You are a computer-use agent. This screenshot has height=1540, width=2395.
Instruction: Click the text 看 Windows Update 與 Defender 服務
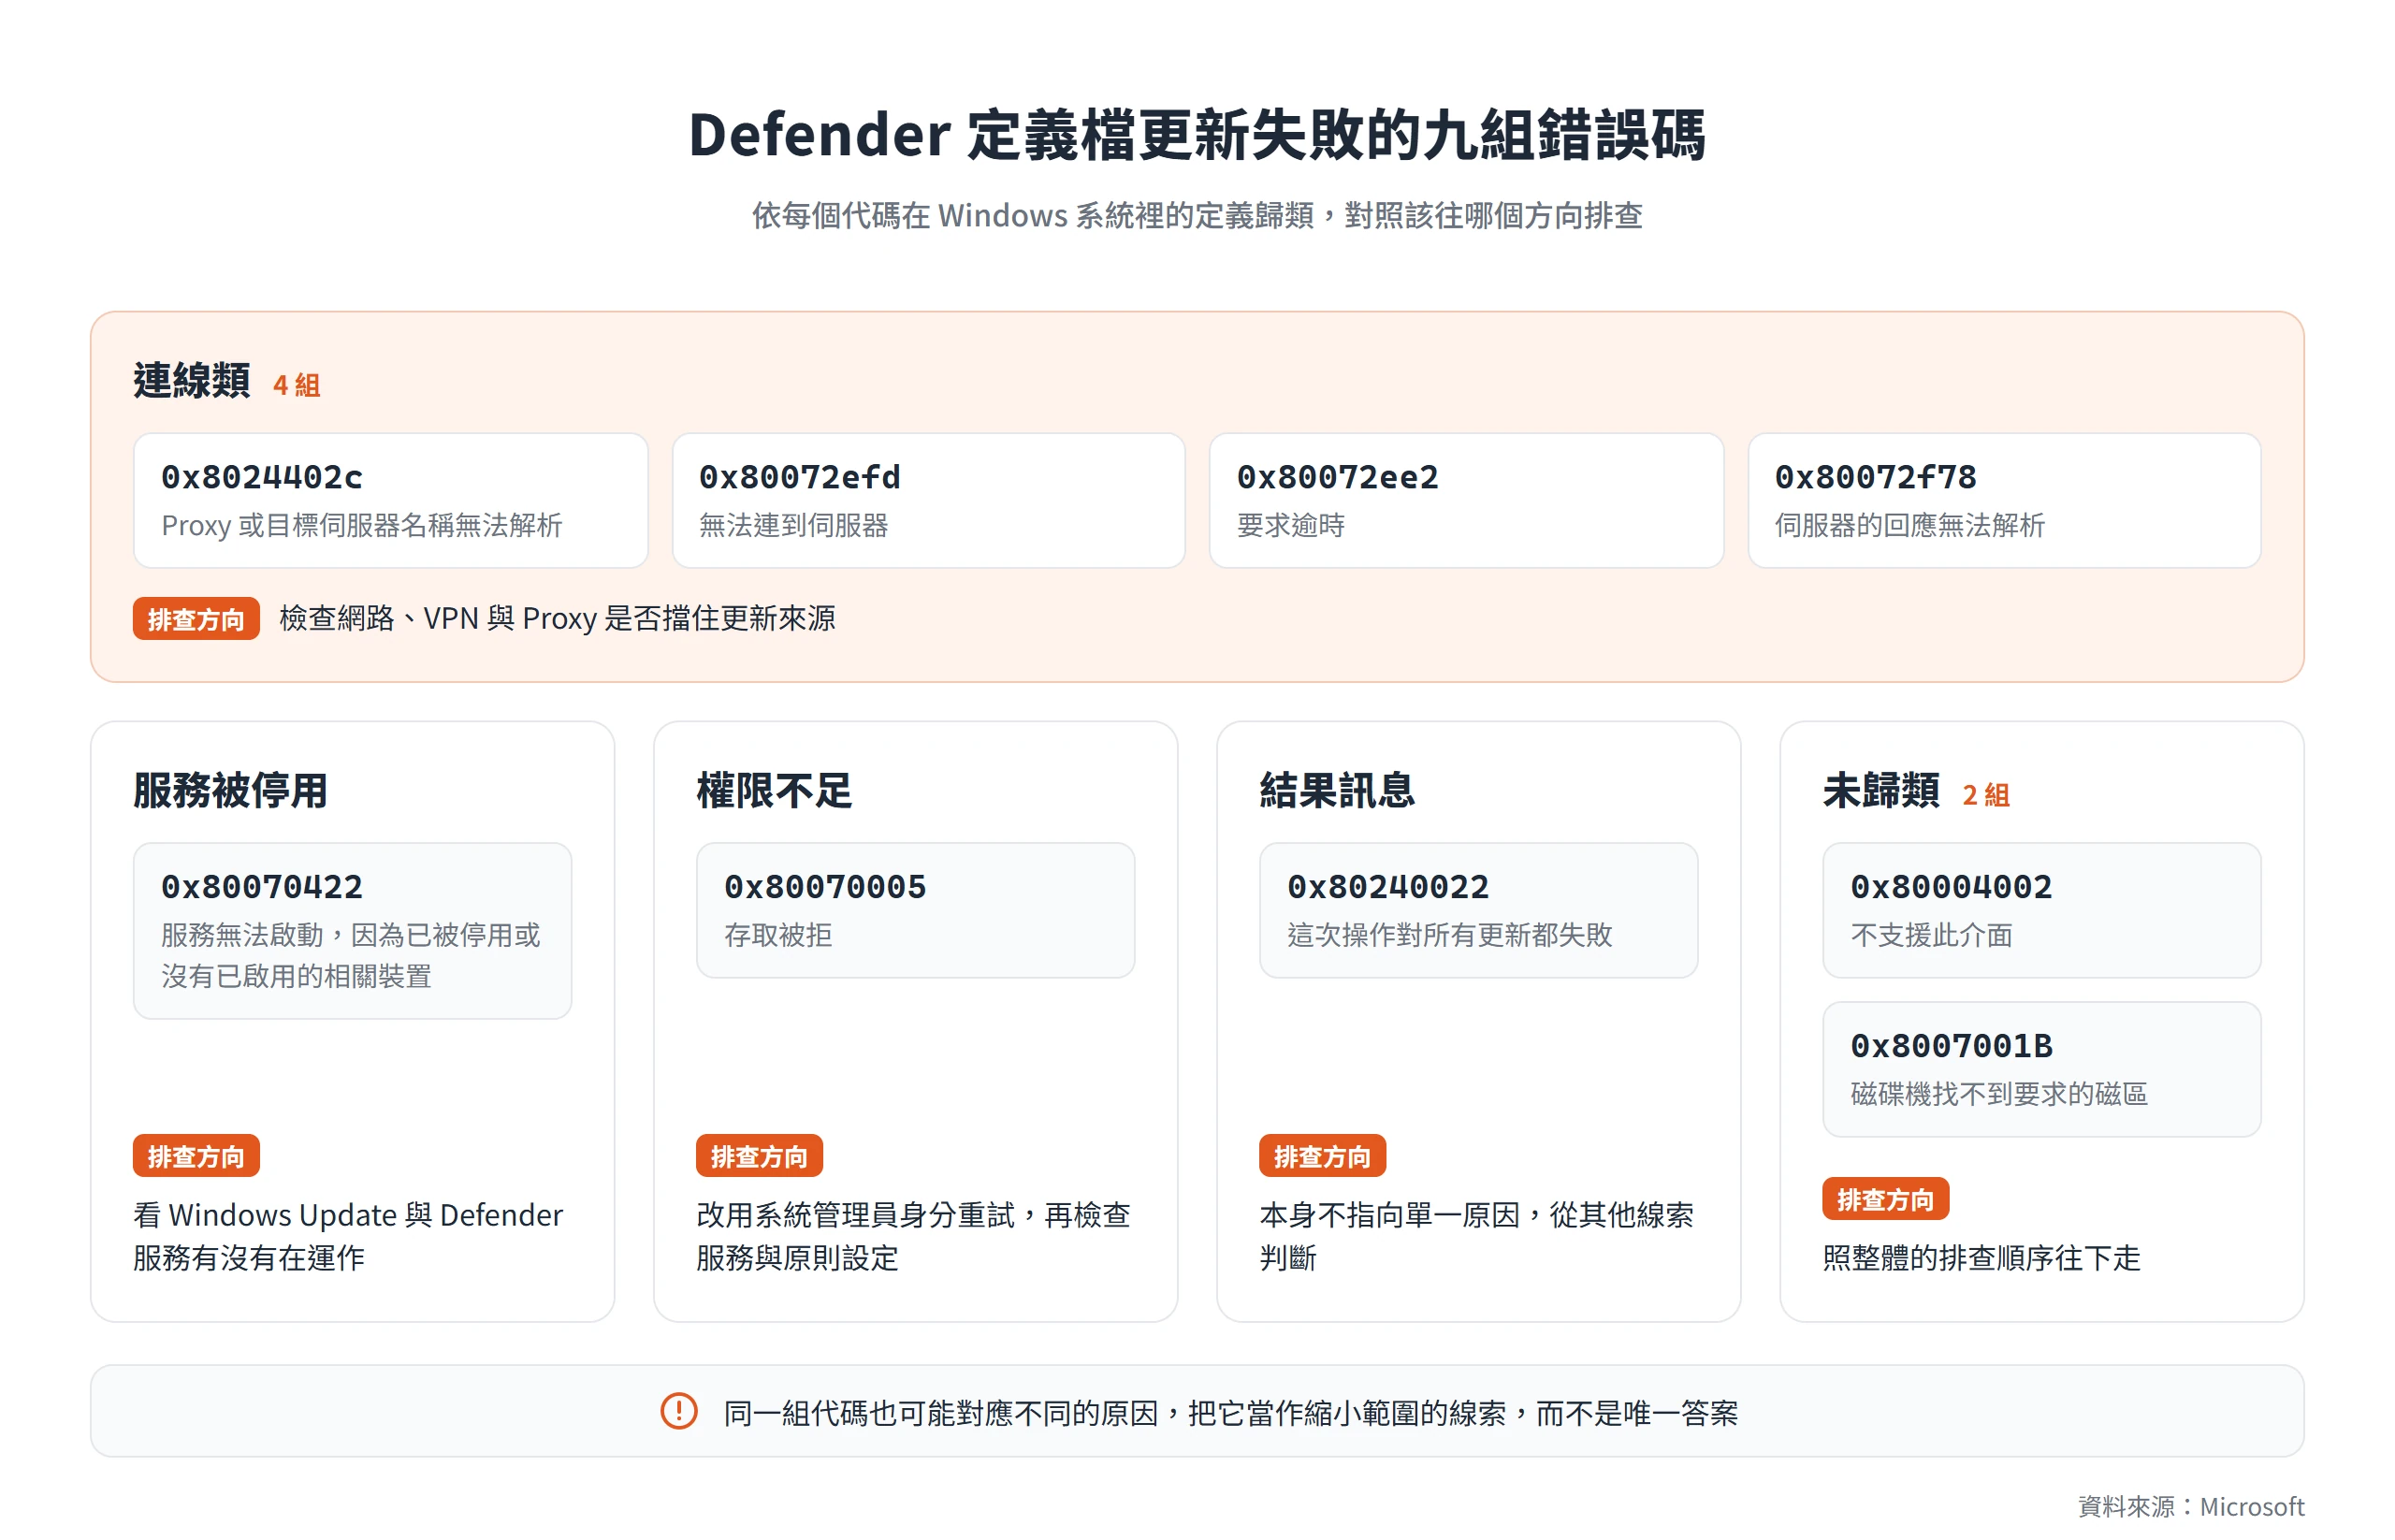[348, 1236]
